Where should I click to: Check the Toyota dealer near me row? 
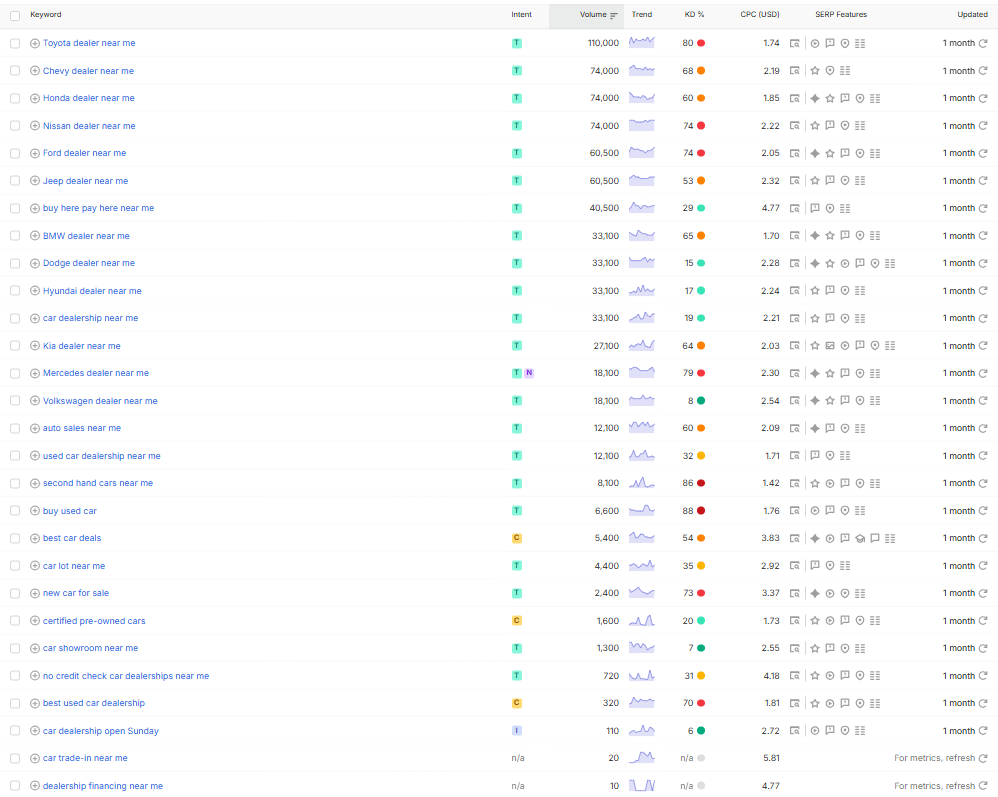(15, 43)
